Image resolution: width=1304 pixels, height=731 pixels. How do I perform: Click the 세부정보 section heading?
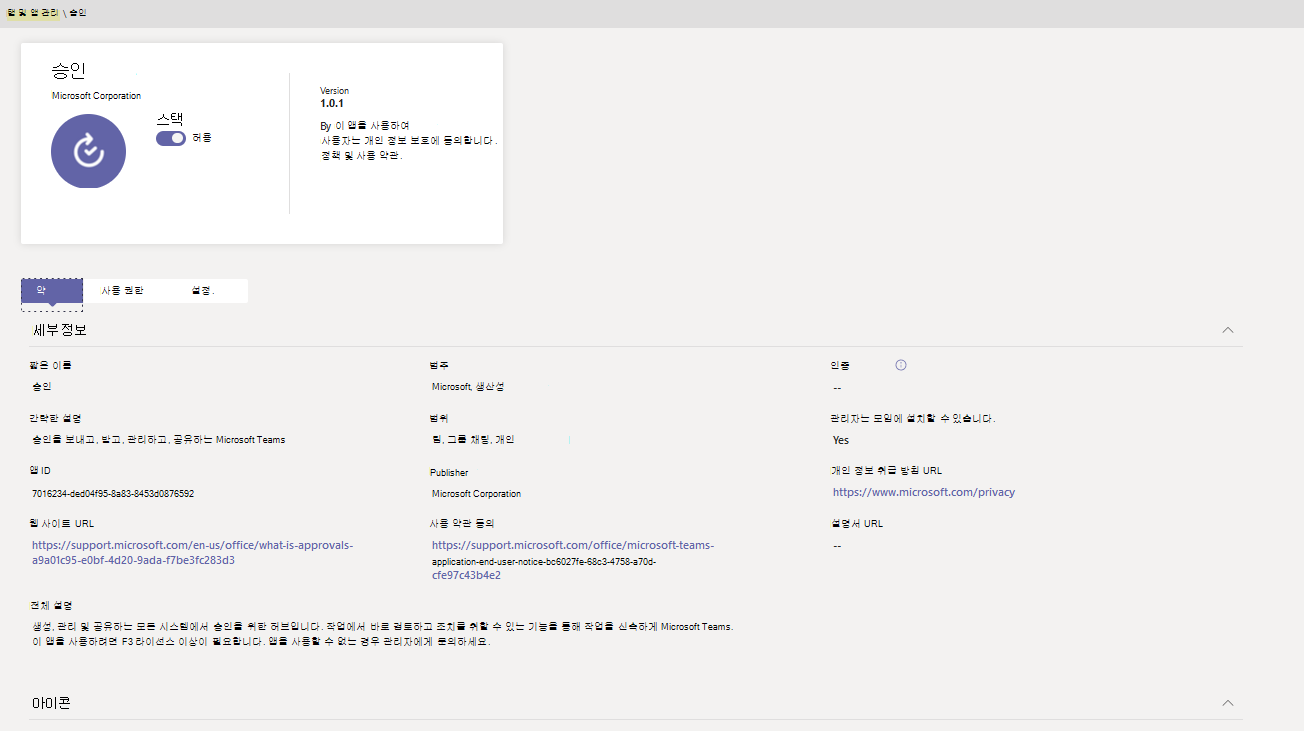point(60,330)
